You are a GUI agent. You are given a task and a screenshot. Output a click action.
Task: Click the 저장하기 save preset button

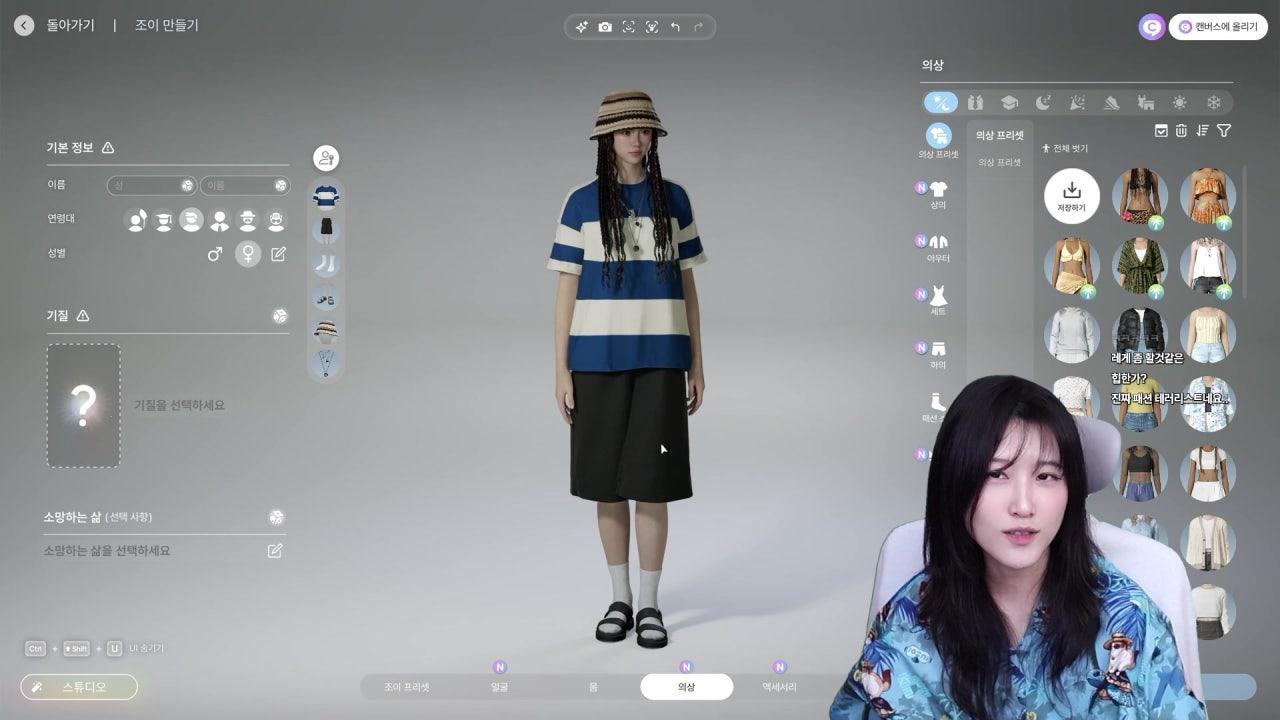(1072, 195)
